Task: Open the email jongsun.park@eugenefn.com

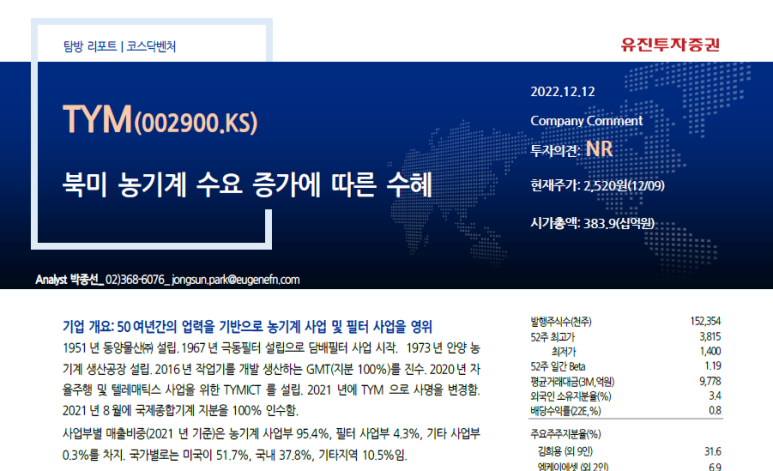Action: click(236, 280)
